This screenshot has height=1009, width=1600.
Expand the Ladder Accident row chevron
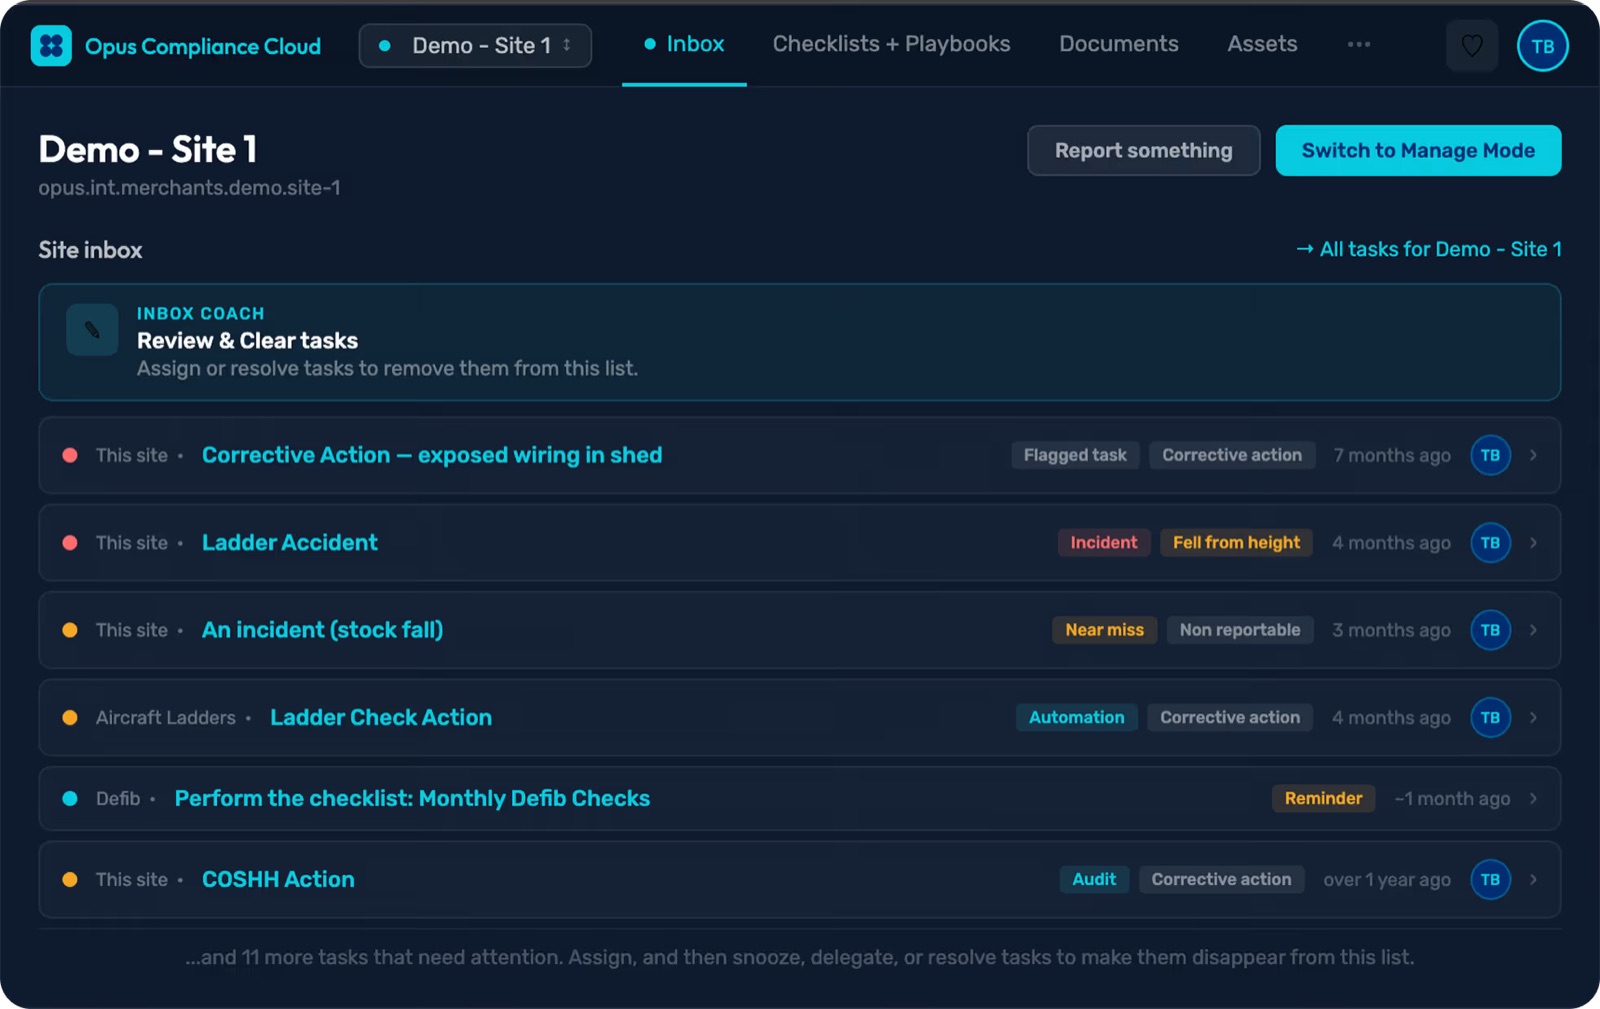coord(1533,543)
